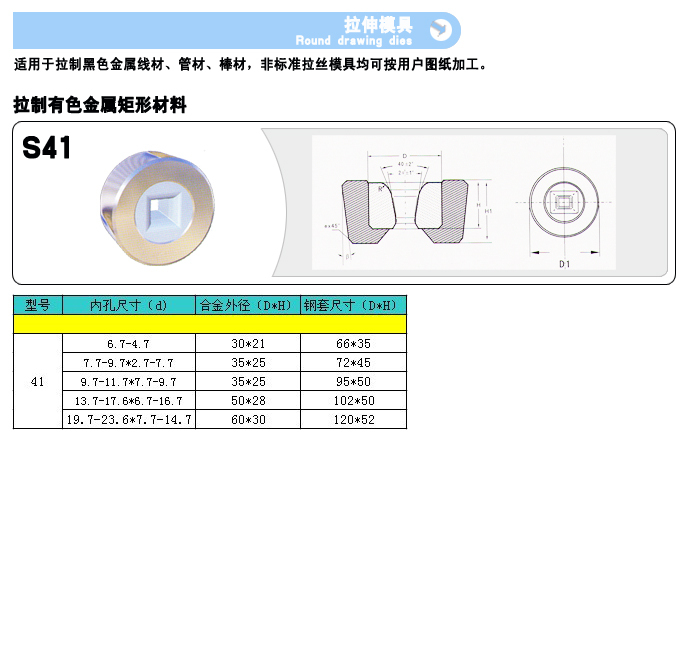Click the 6.7-4.7 inner hole size cell

coord(128,343)
